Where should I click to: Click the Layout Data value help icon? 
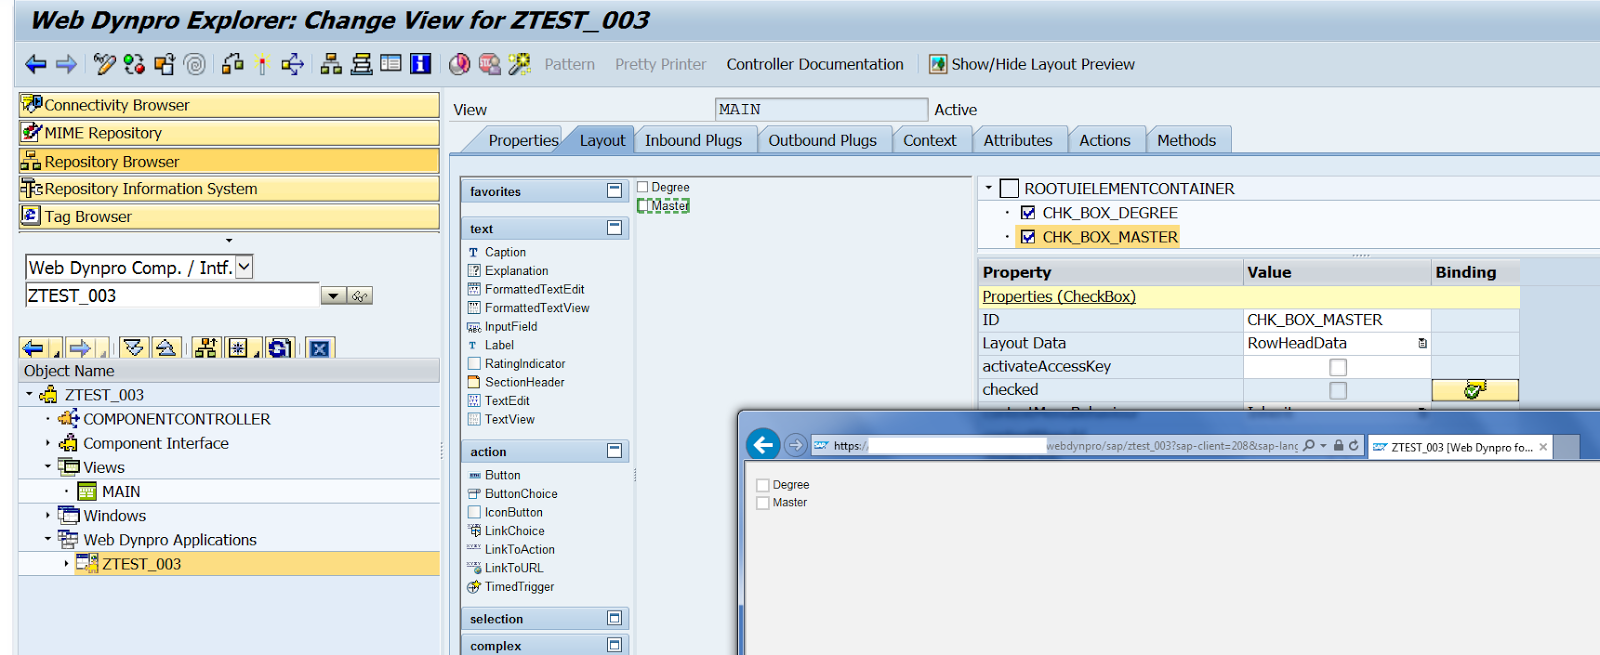(1422, 343)
